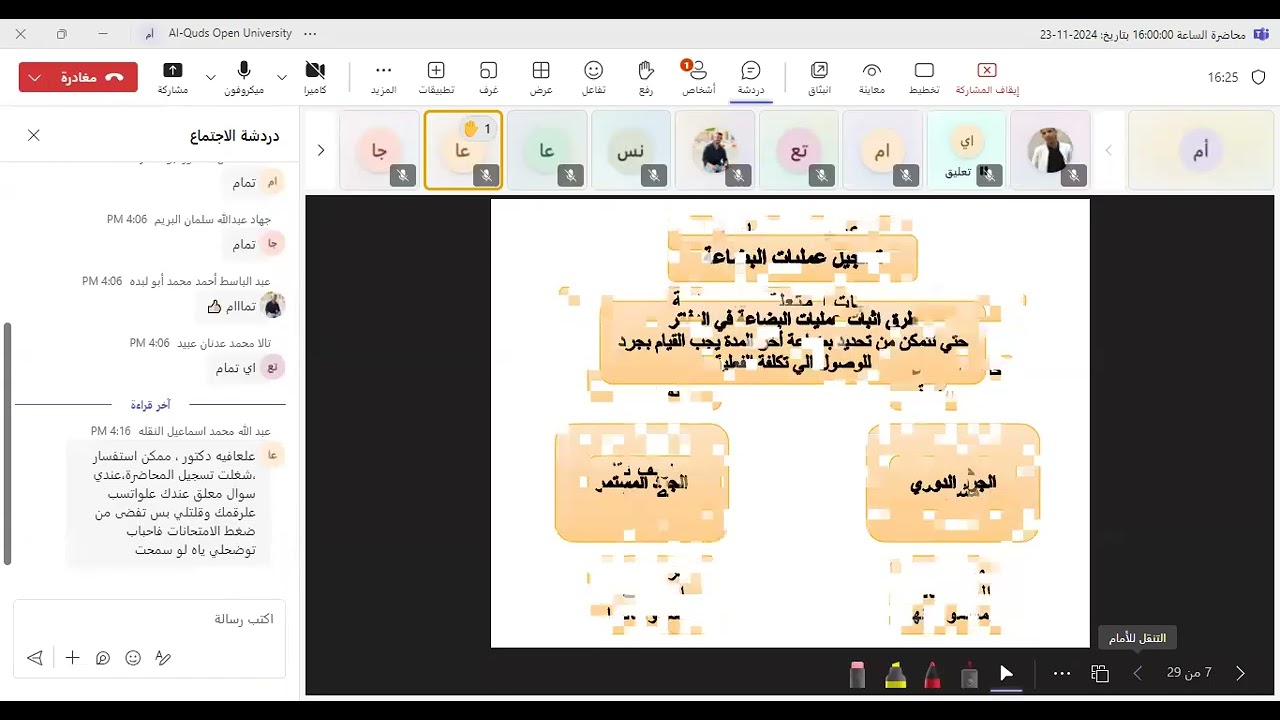Toggle the Chat (دردشة) panel
This screenshot has width=1280, height=720.
751,77
